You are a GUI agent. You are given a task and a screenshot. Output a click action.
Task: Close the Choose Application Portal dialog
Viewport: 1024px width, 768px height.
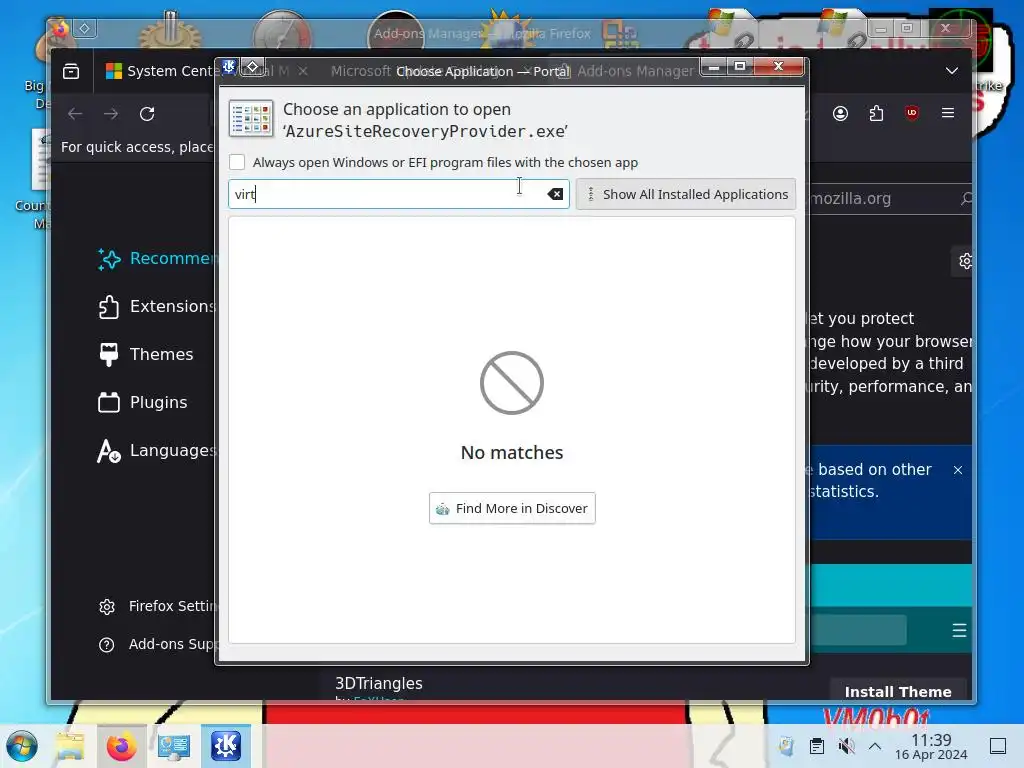(778, 67)
